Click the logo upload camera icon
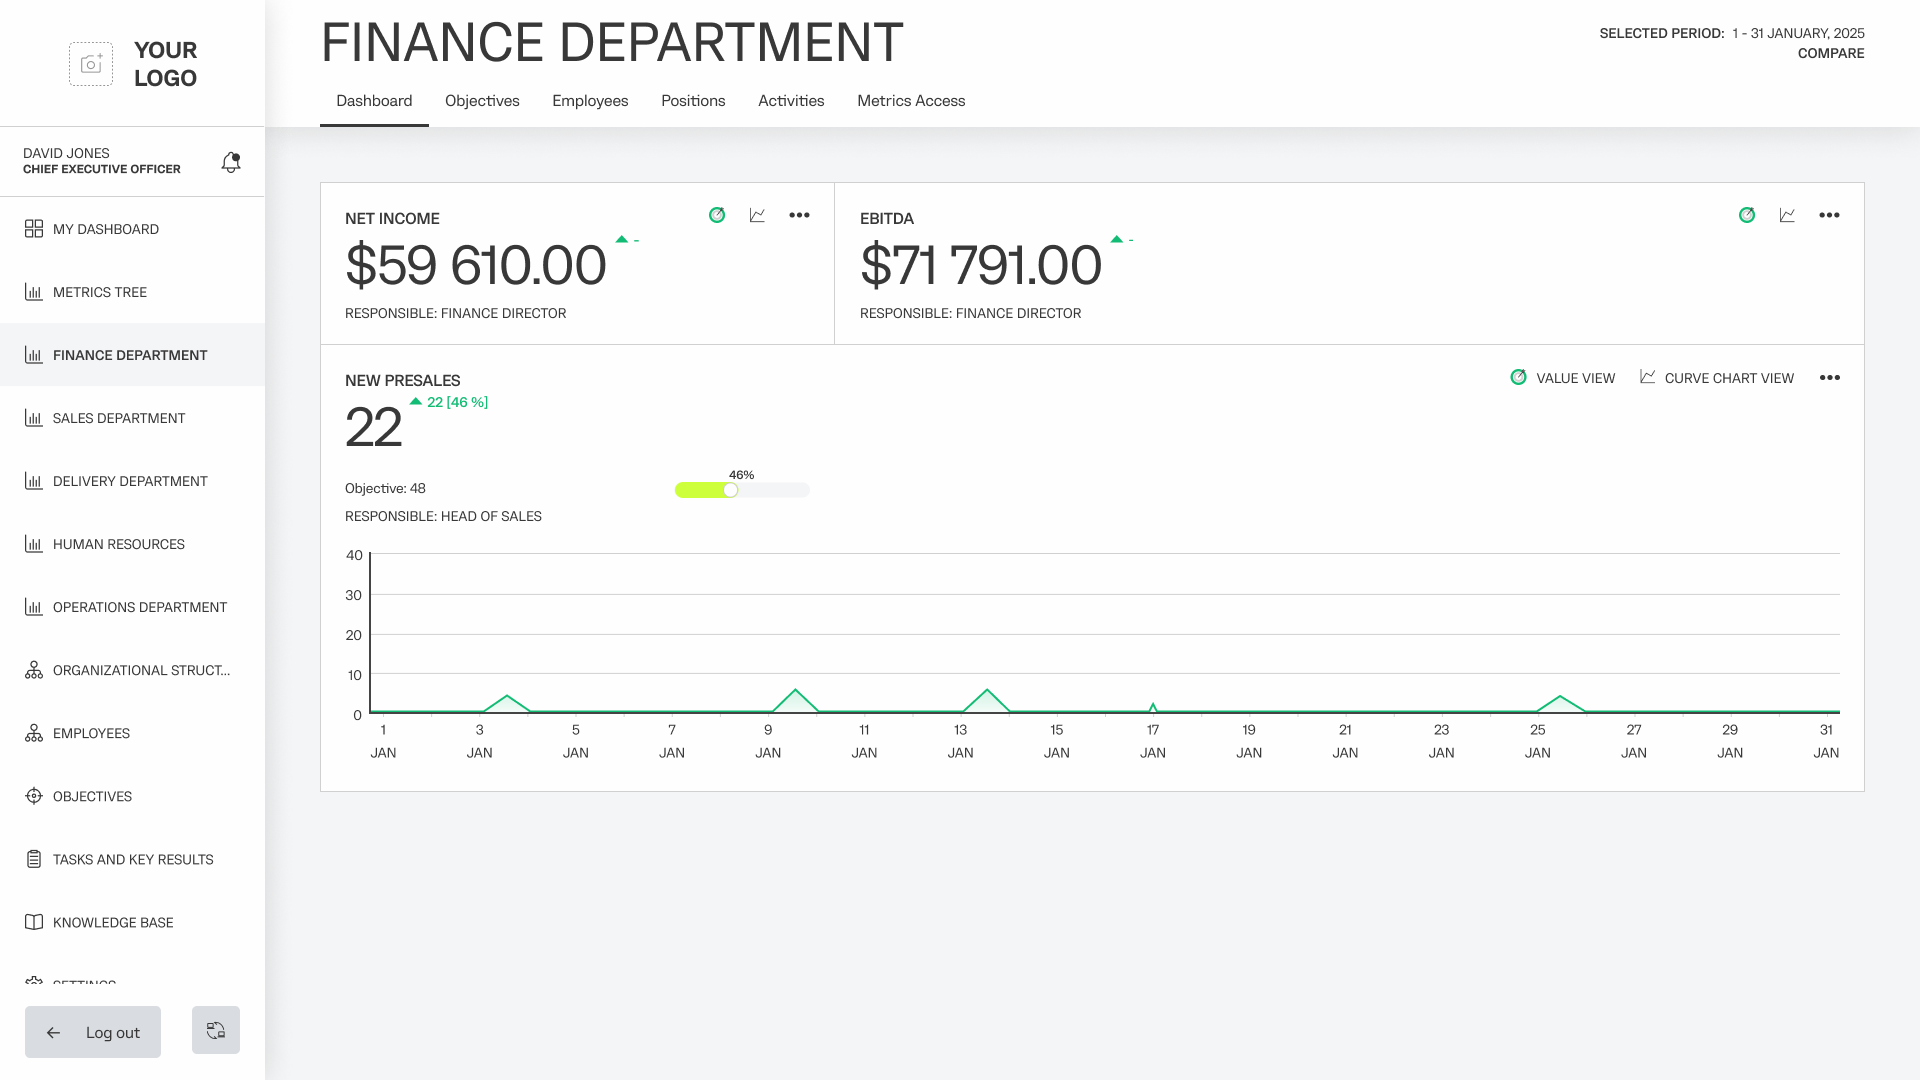This screenshot has width=1920, height=1080. pos(91,64)
